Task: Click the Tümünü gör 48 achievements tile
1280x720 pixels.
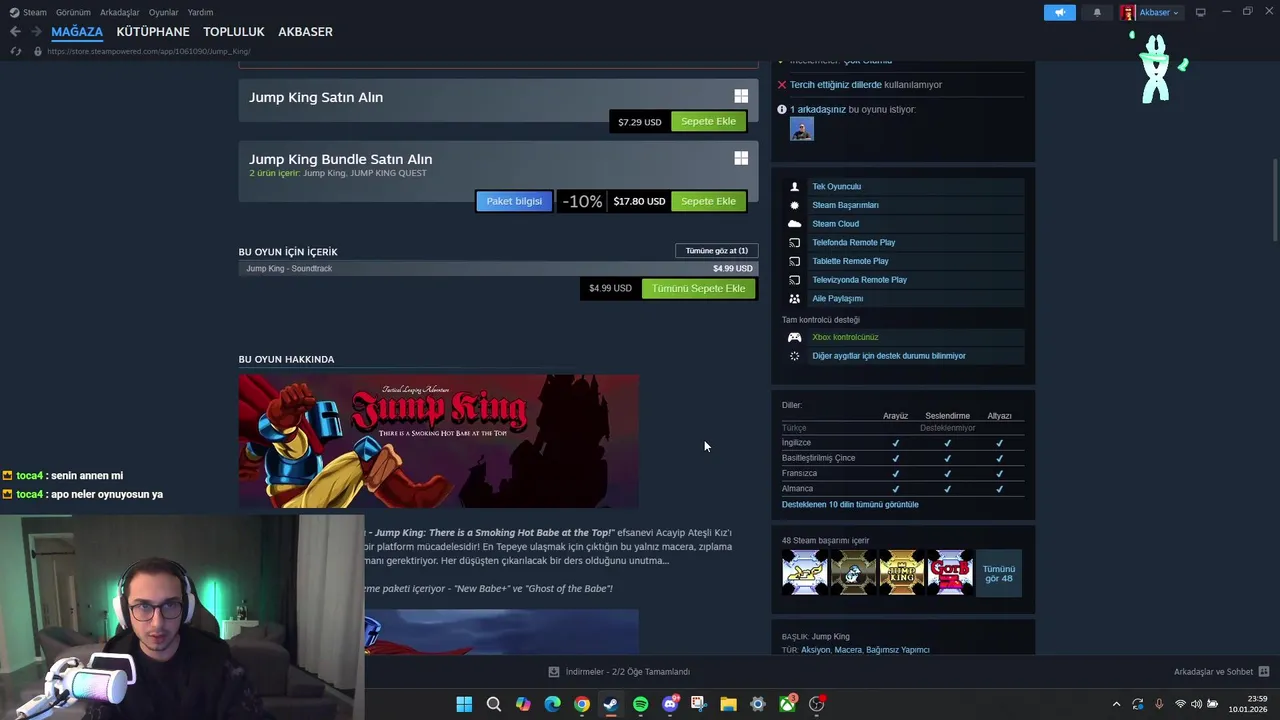Action: pos(998,572)
